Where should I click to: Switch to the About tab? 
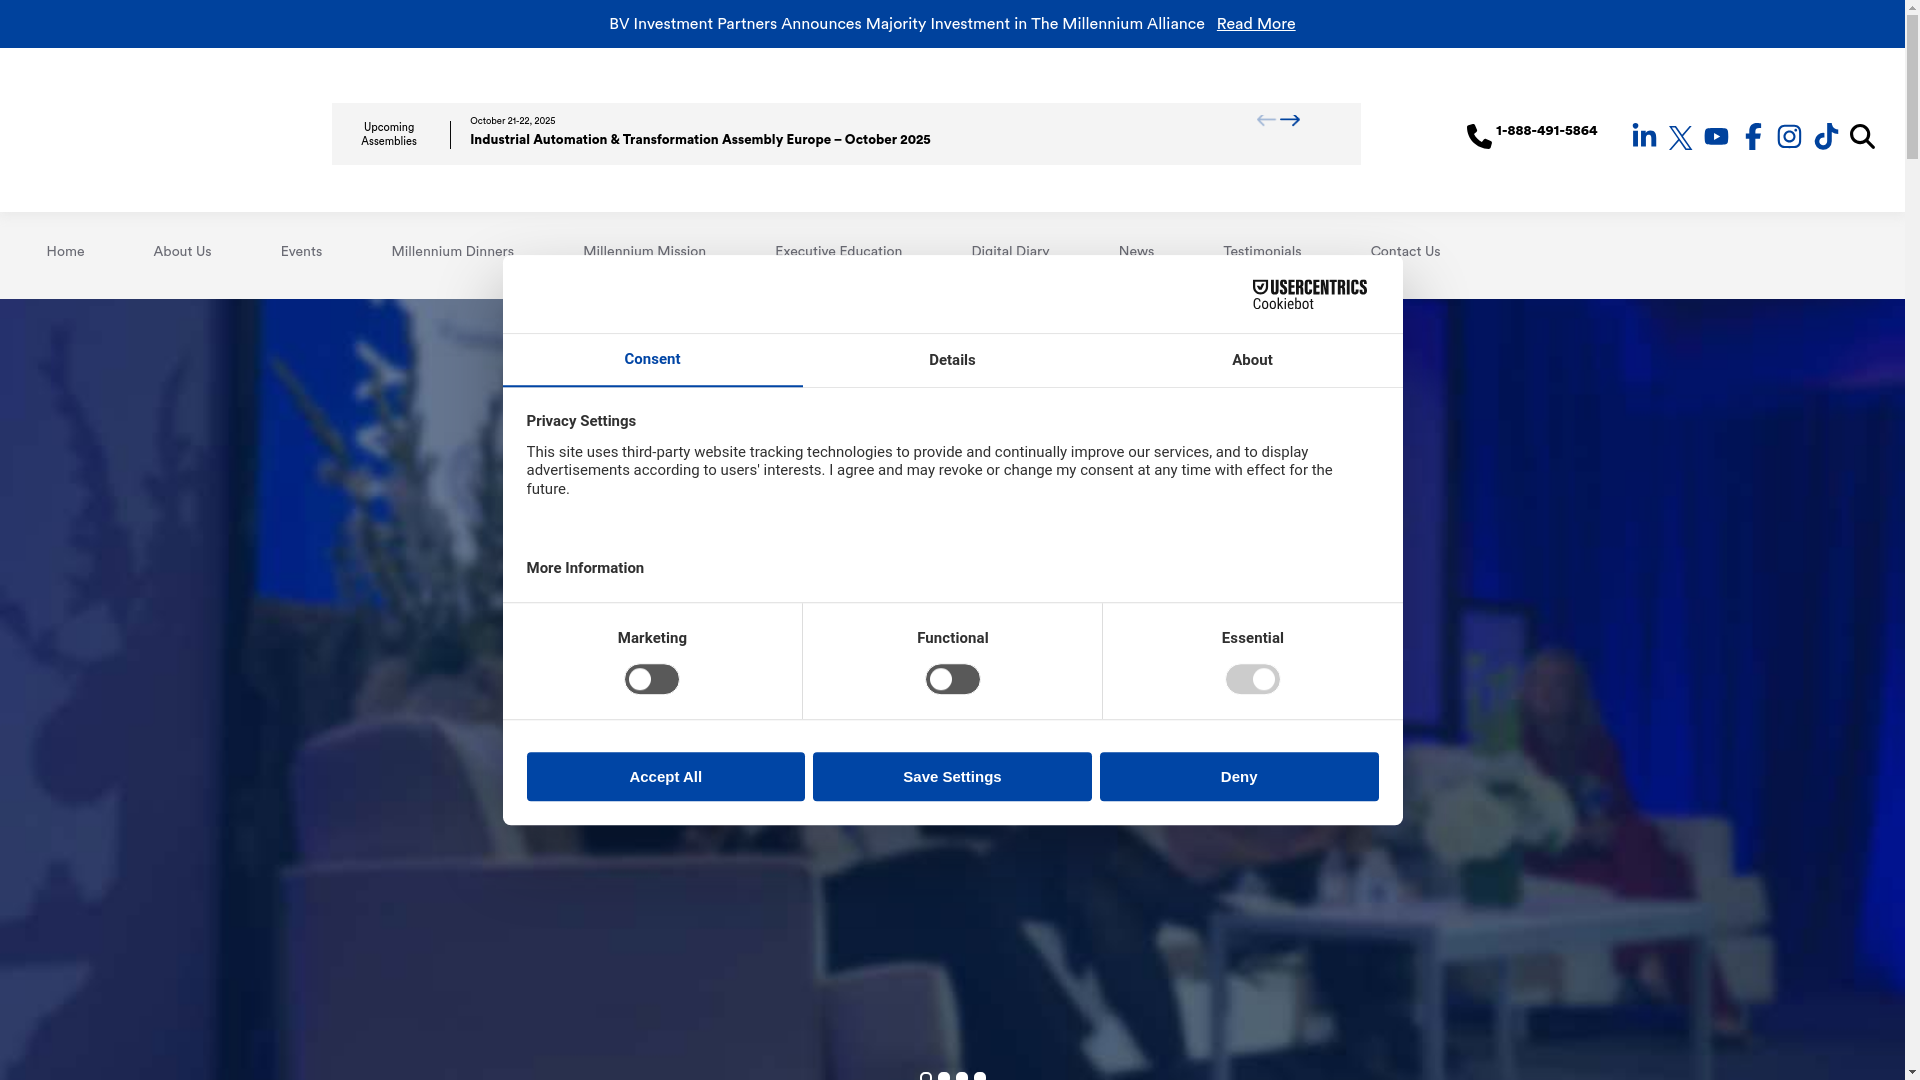[1252, 360]
